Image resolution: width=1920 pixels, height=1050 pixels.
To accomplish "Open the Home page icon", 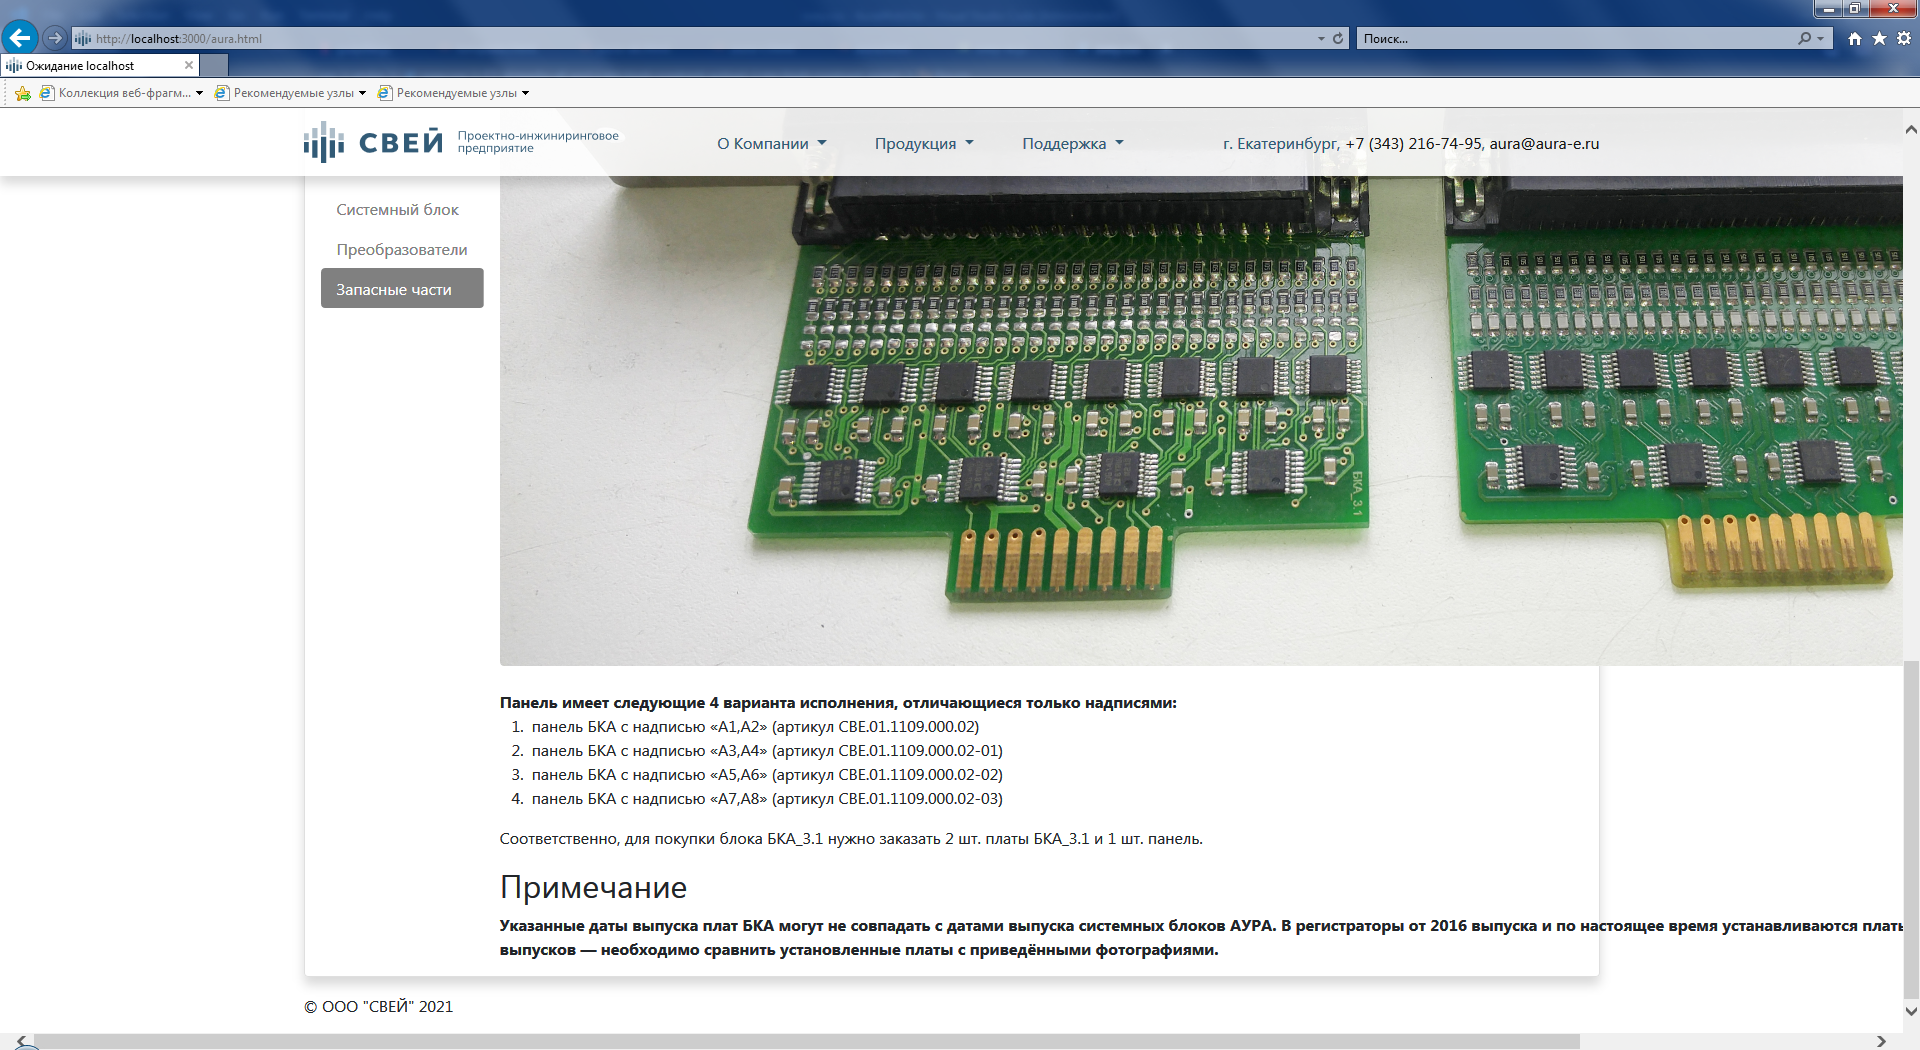I will click(x=1854, y=38).
